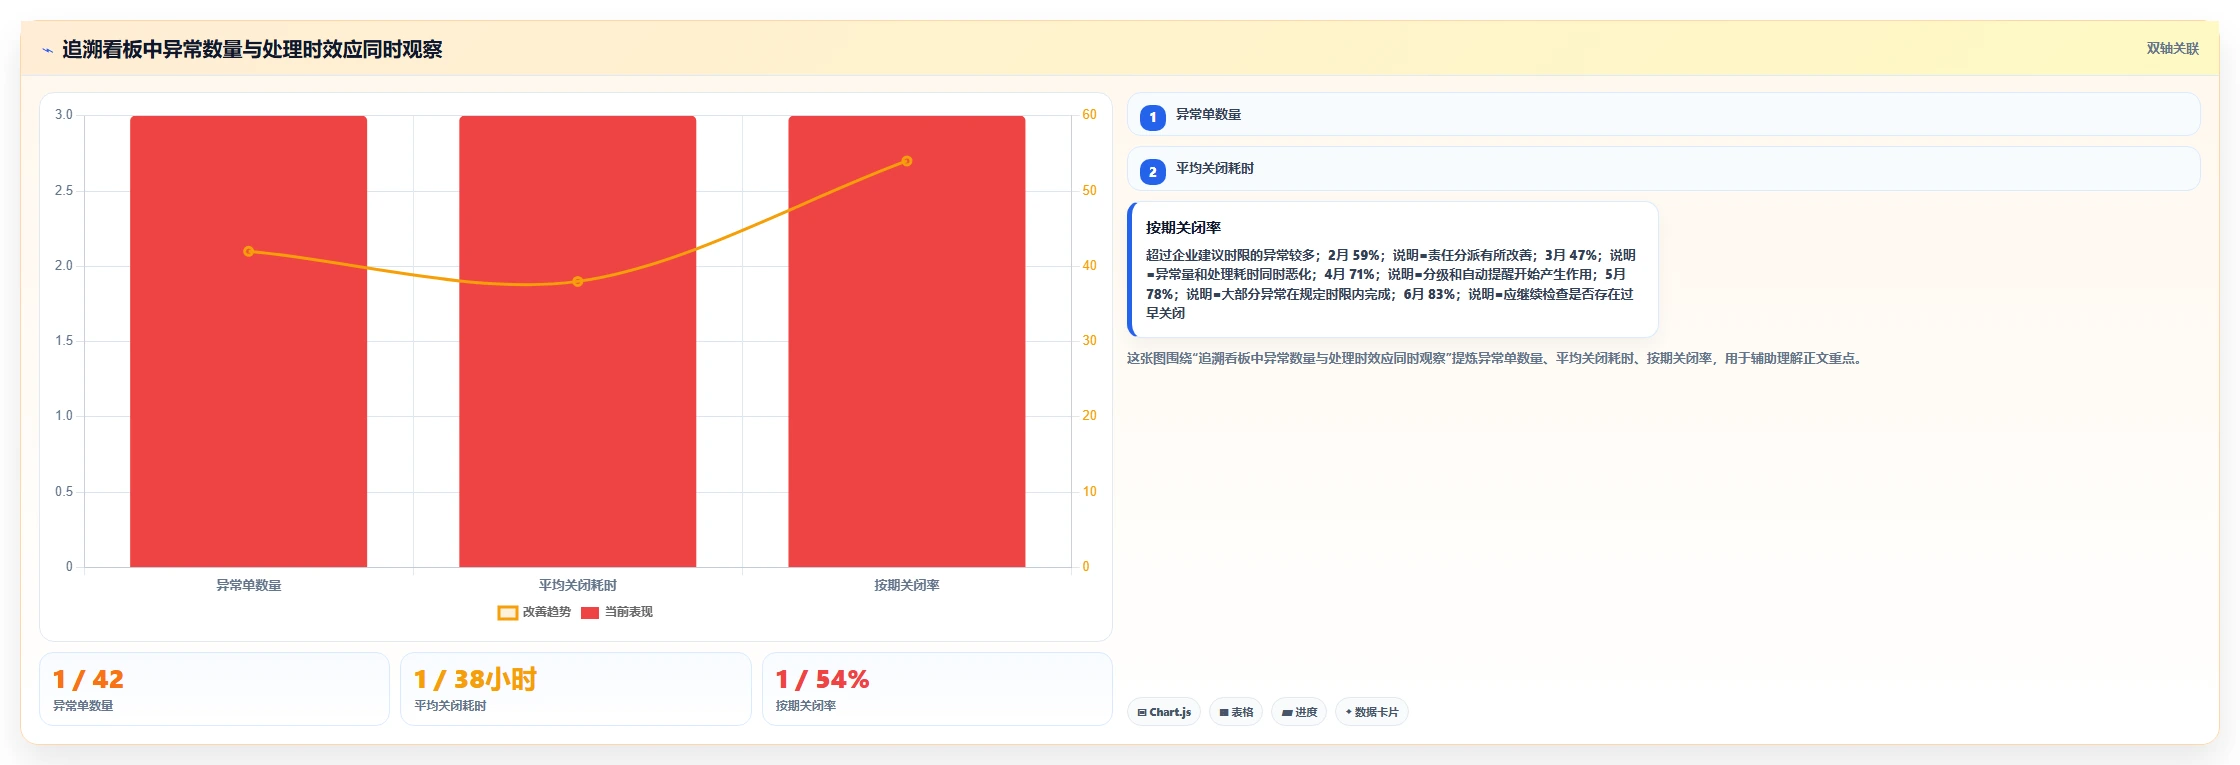Image resolution: width=2240 pixels, height=765 pixels.
Task: Click the number 2 badge
Action: [1152, 172]
